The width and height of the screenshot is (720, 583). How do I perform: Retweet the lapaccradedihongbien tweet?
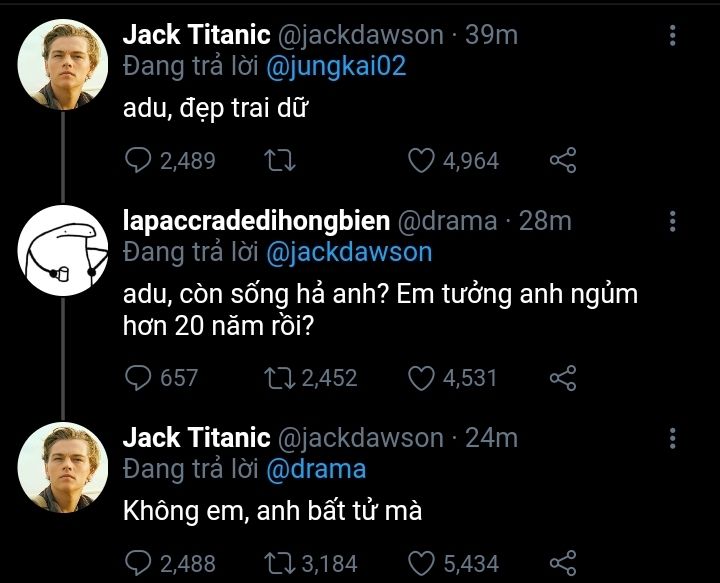click(x=275, y=377)
